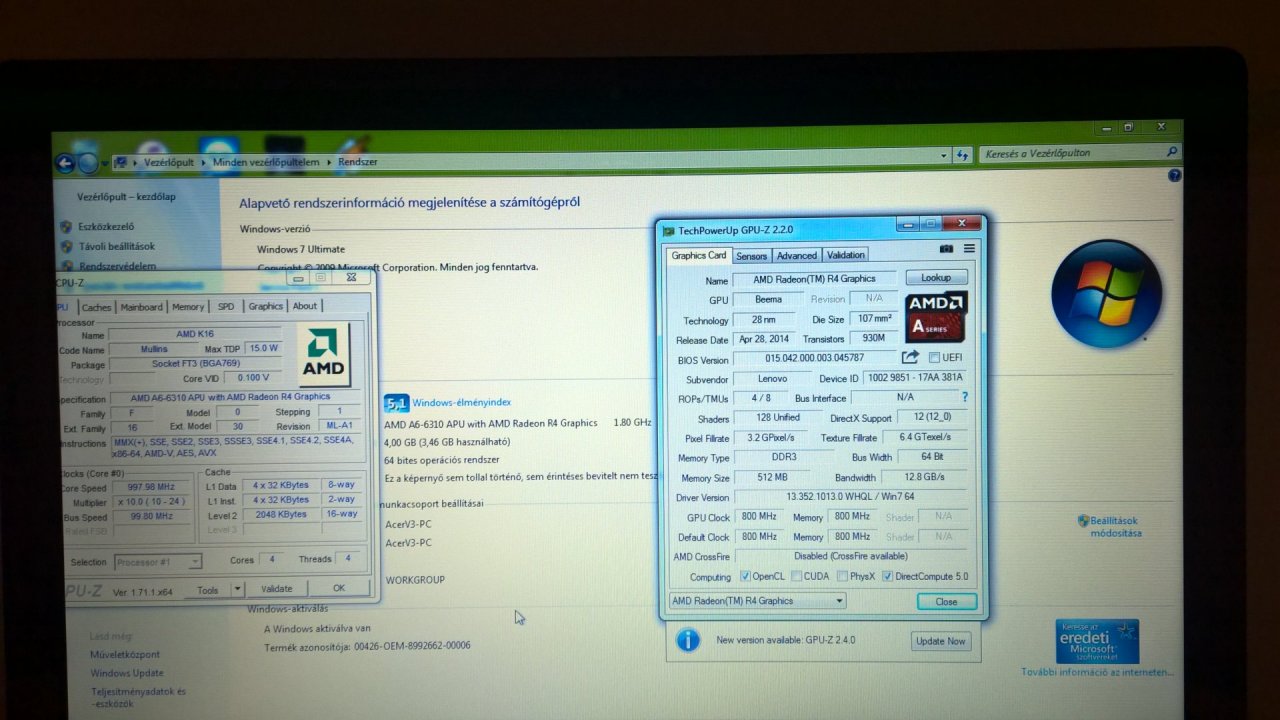1280x720 pixels.
Task: Click the GPU-Z title bar app icon
Action: (x=669, y=231)
